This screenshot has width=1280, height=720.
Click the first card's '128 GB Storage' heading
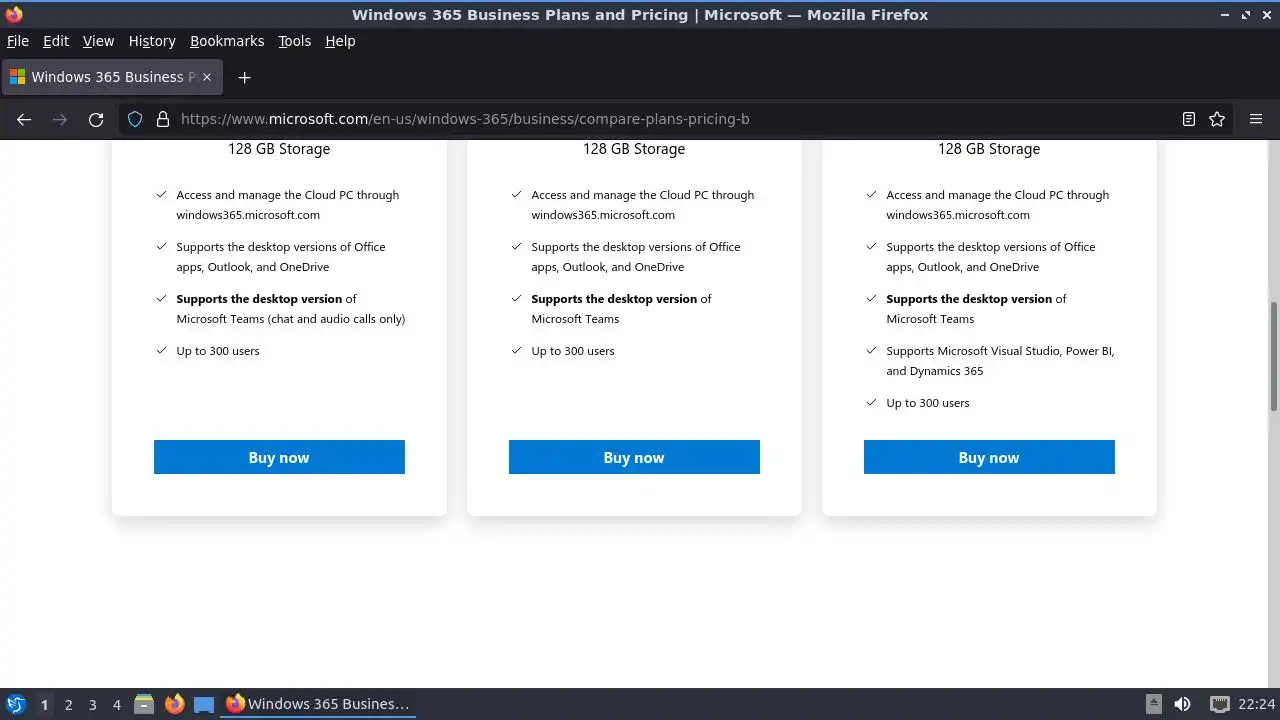pos(279,149)
